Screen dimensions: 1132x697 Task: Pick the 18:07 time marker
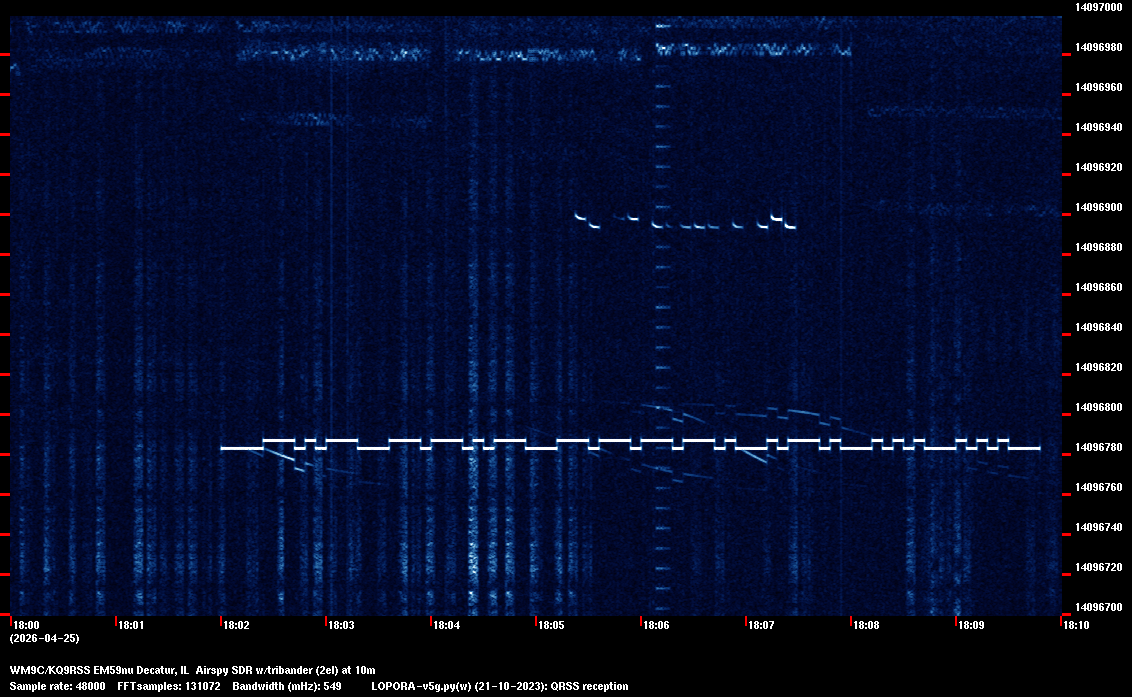pos(761,625)
